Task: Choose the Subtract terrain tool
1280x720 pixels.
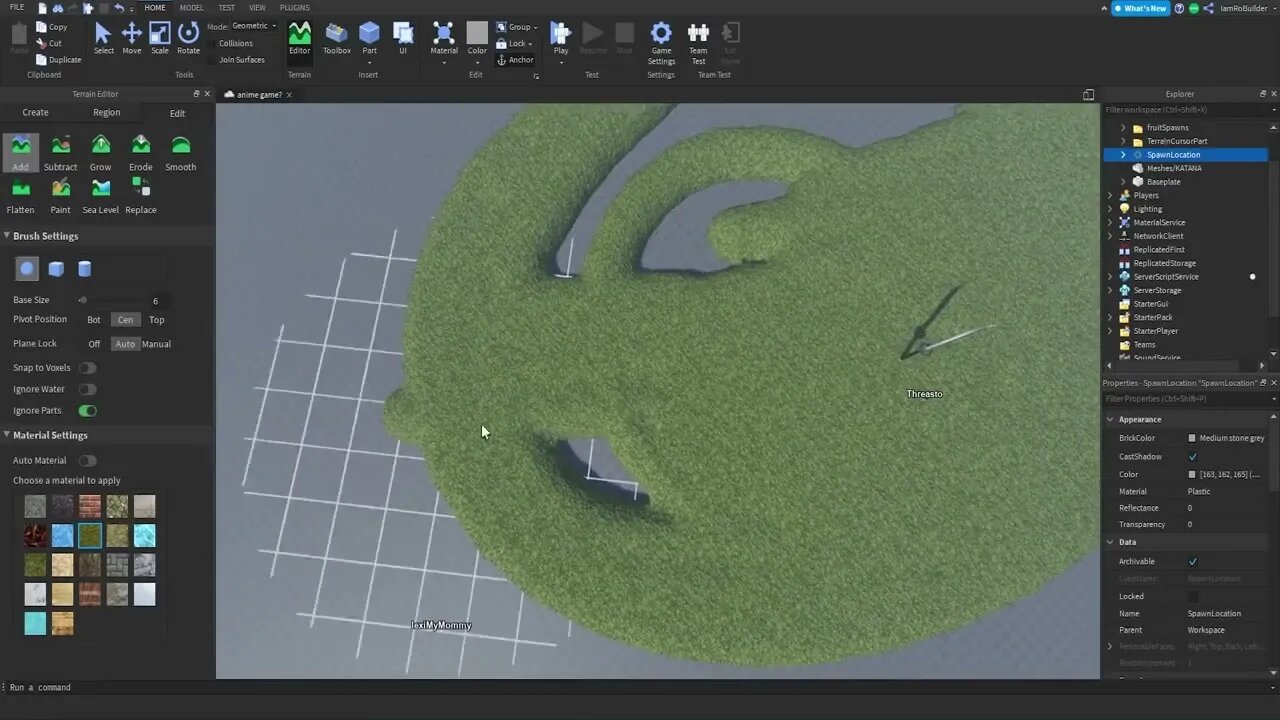Action: [60, 153]
